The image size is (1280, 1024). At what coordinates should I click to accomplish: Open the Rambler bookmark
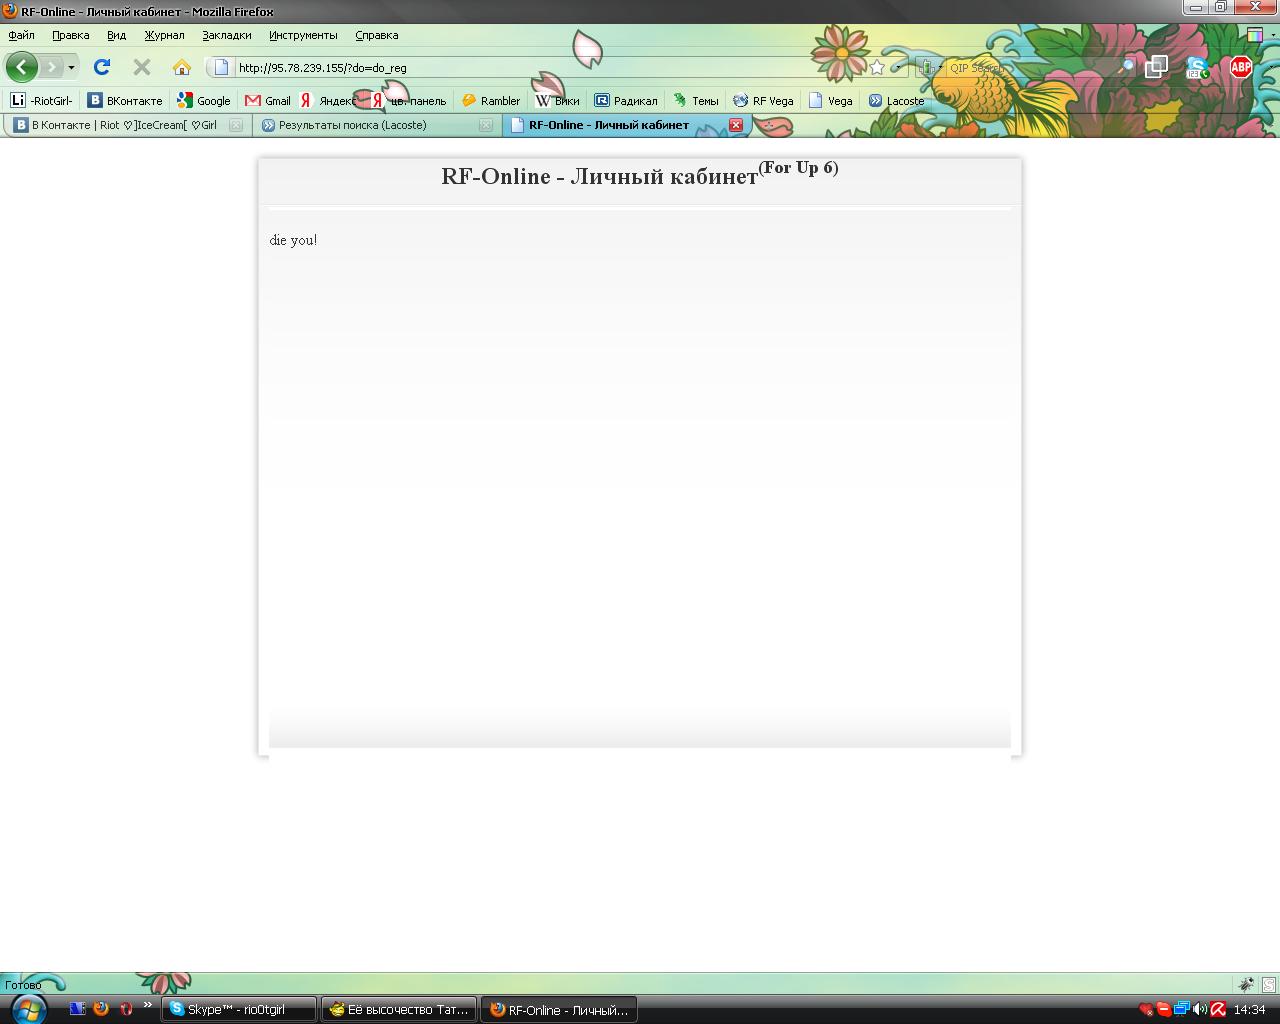491,100
